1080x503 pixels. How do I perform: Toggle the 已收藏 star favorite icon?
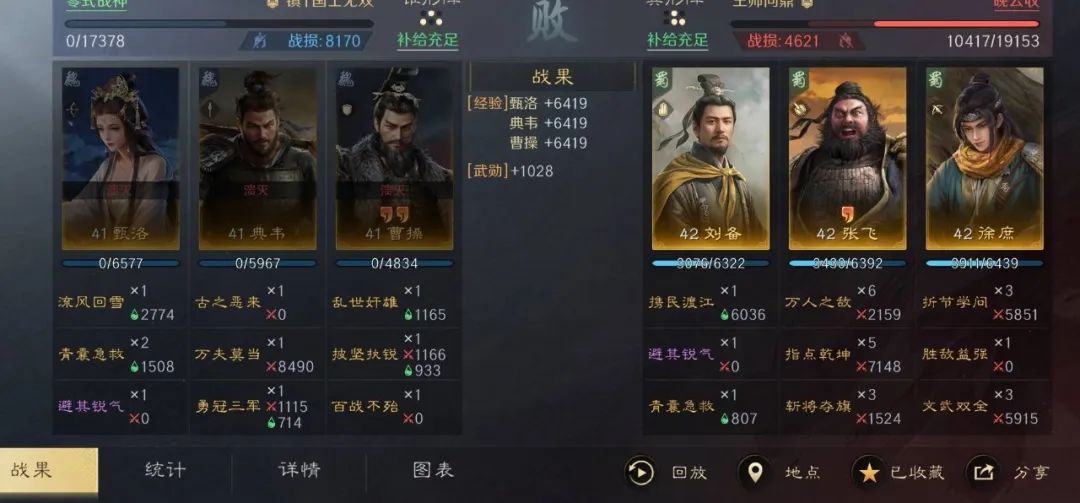[x=869, y=473]
